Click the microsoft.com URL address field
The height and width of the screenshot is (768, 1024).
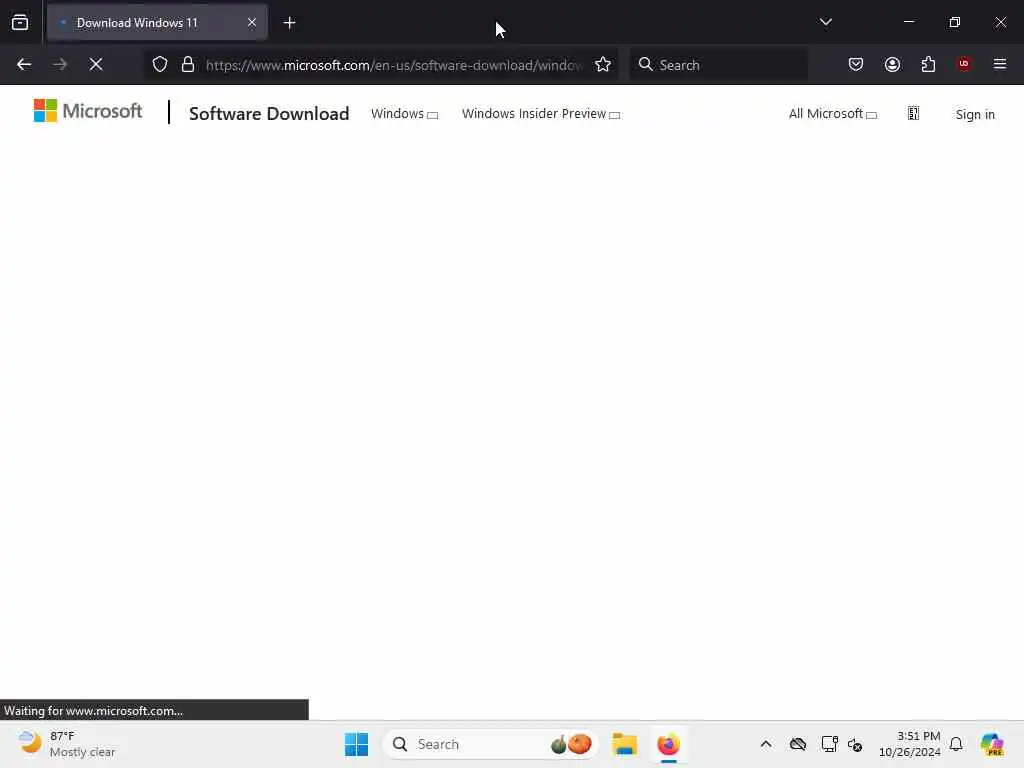click(394, 65)
